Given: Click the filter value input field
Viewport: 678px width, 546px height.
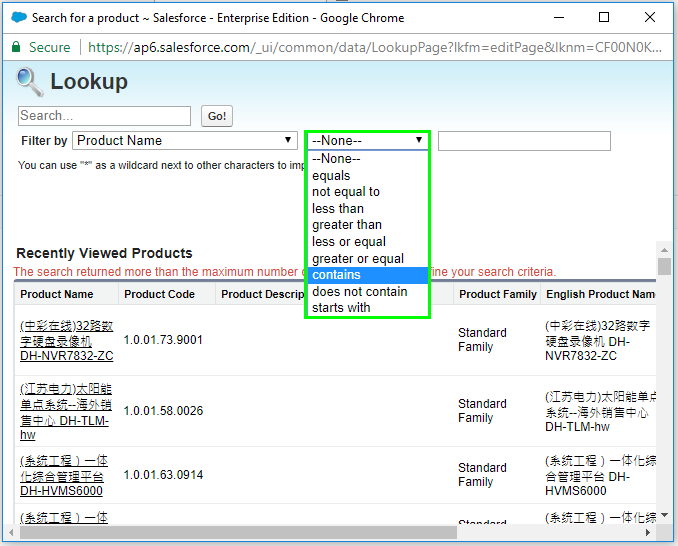Looking at the screenshot, I should [x=524, y=141].
